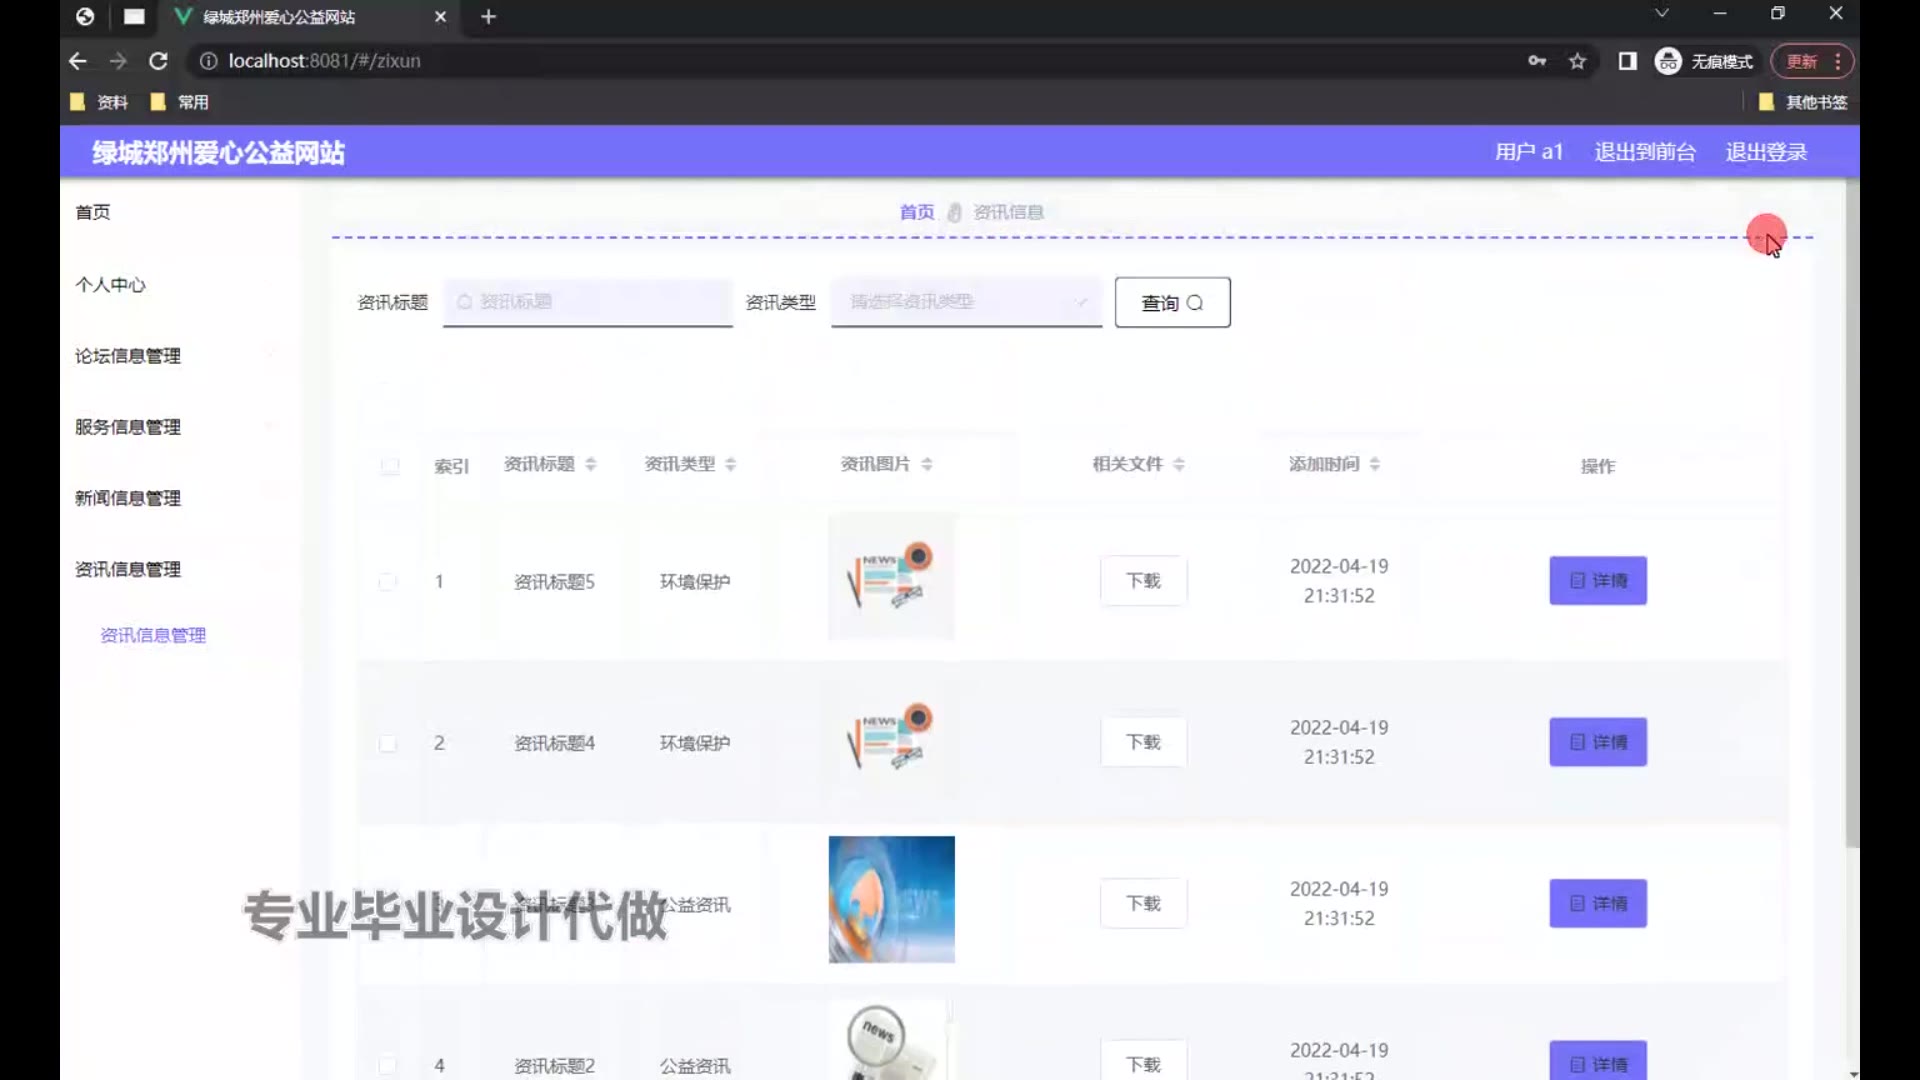Collapse 资讯信息管理 parent sidebar menu

[x=128, y=569]
